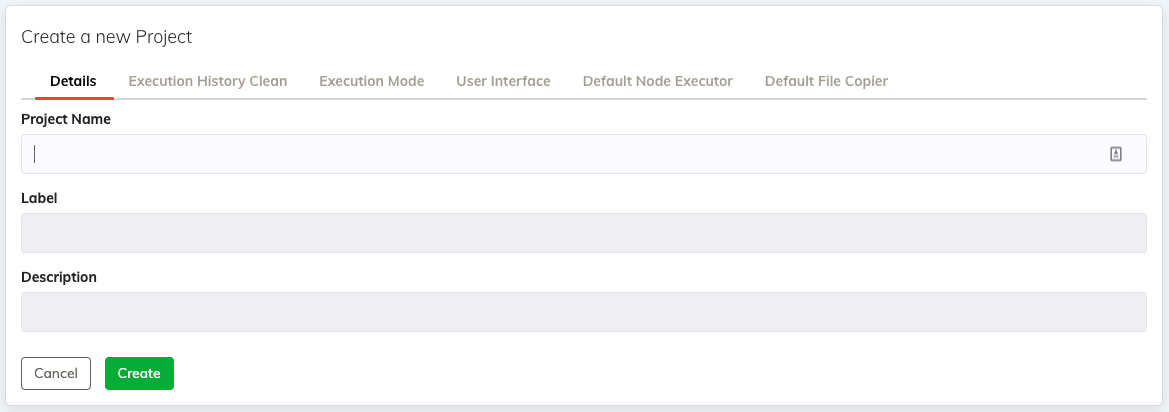The width and height of the screenshot is (1169, 412).
Task: Click the 'Create a new Project' heading
Action: coord(107,37)
